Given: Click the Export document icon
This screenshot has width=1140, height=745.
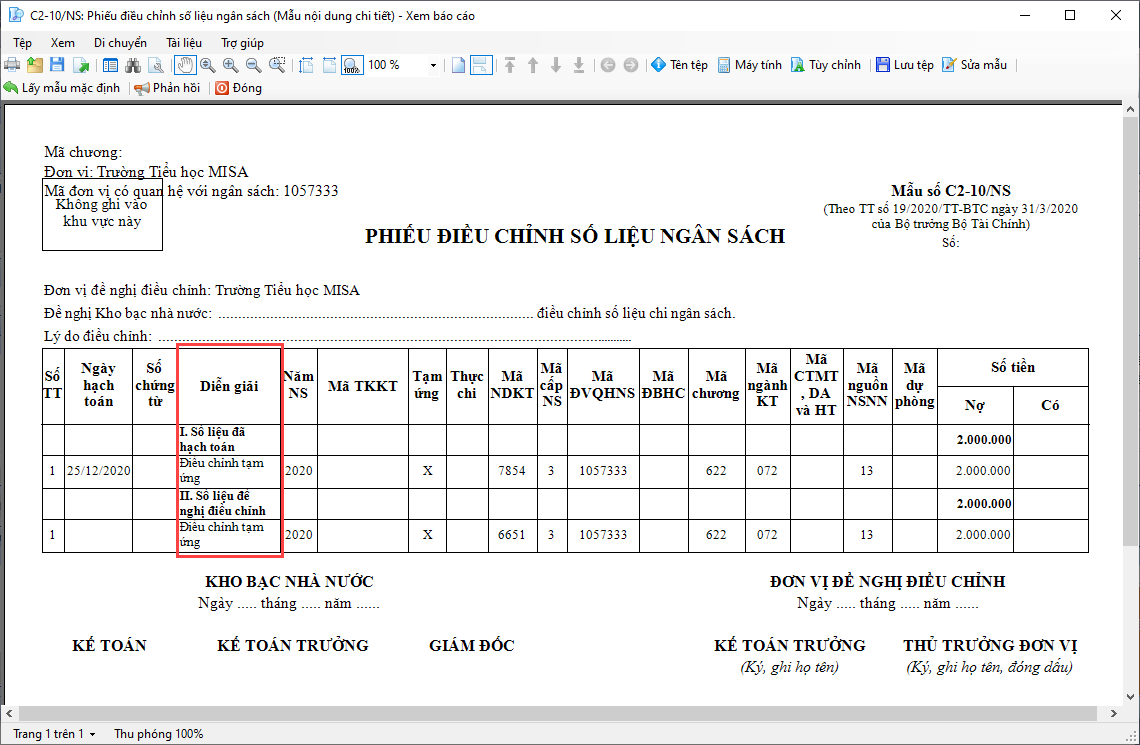Looking at the screenshot, I should pos(81,65).
